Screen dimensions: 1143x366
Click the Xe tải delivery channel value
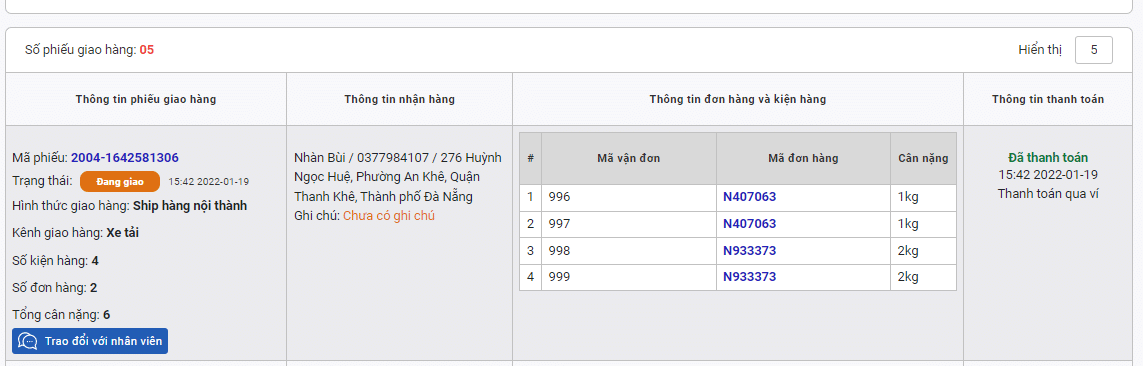(122, 233)
